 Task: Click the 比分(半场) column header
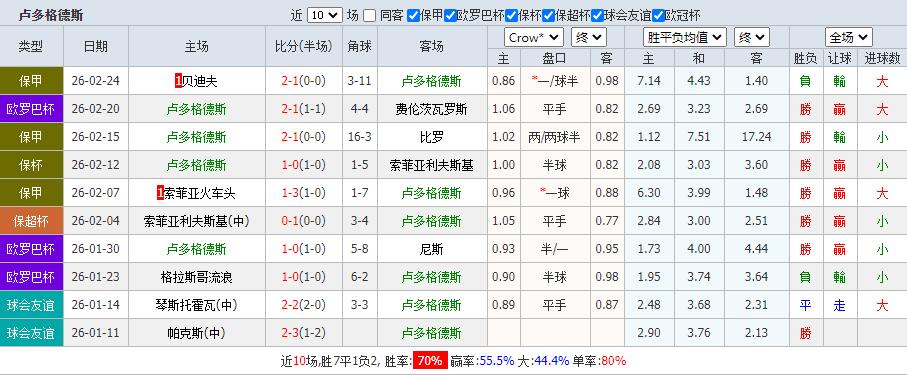coord(304,47)
